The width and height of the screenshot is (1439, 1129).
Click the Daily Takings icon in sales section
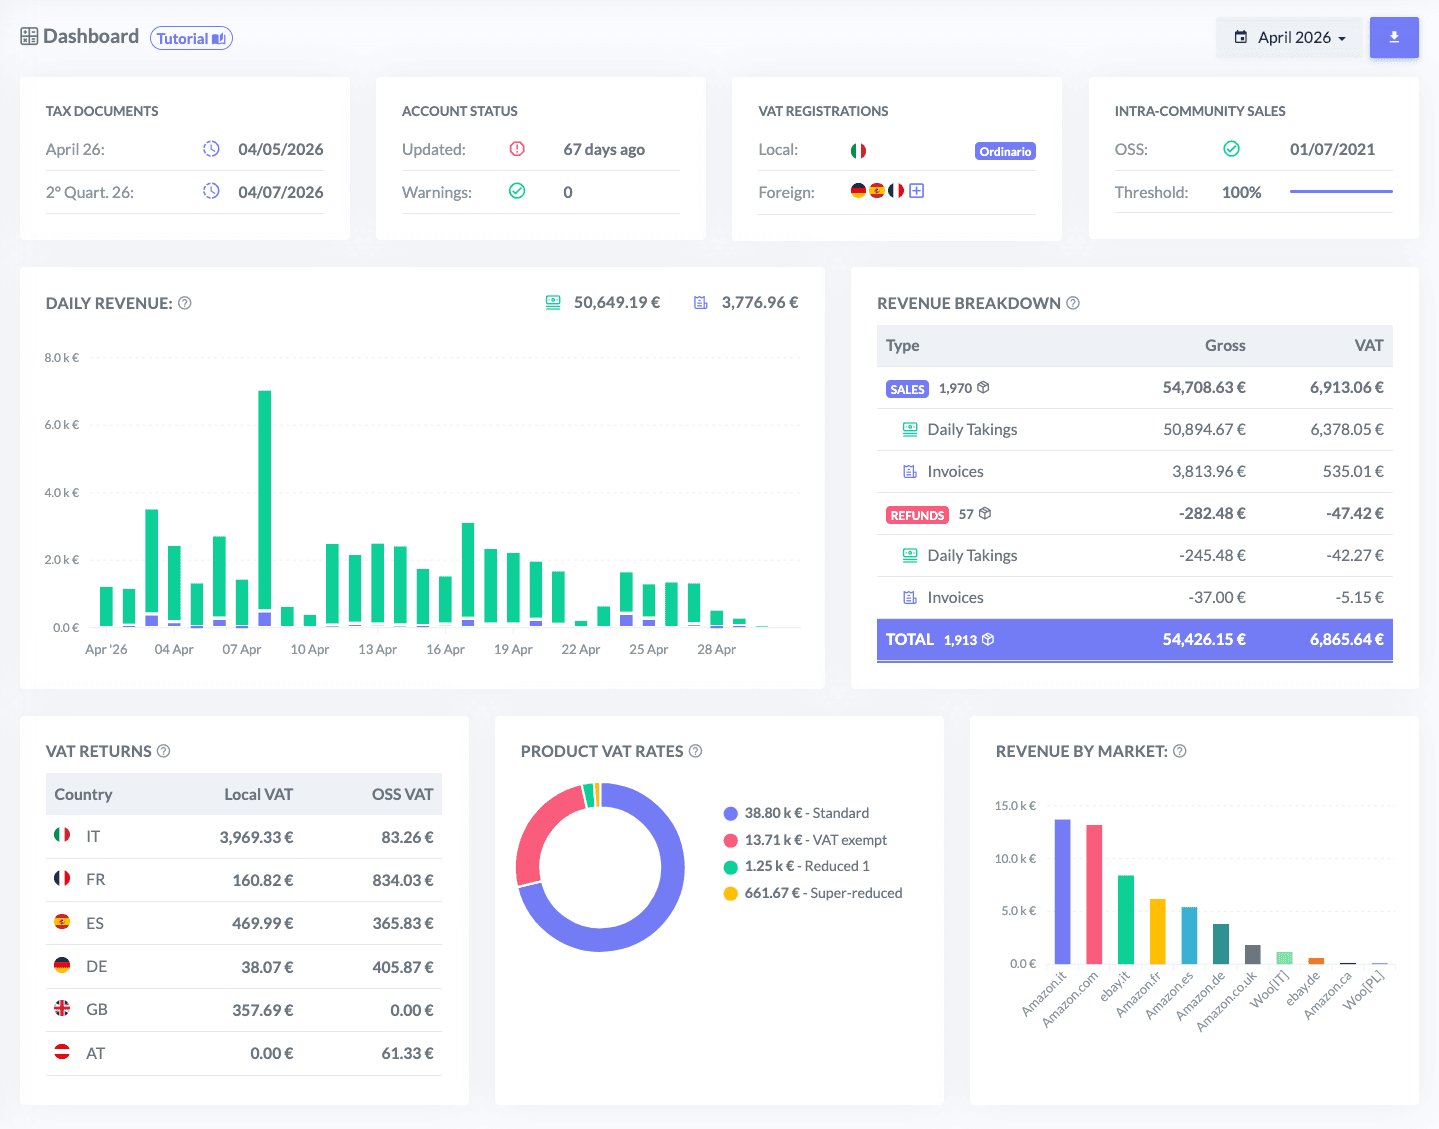pyautogui.click(x=910, y=429)
